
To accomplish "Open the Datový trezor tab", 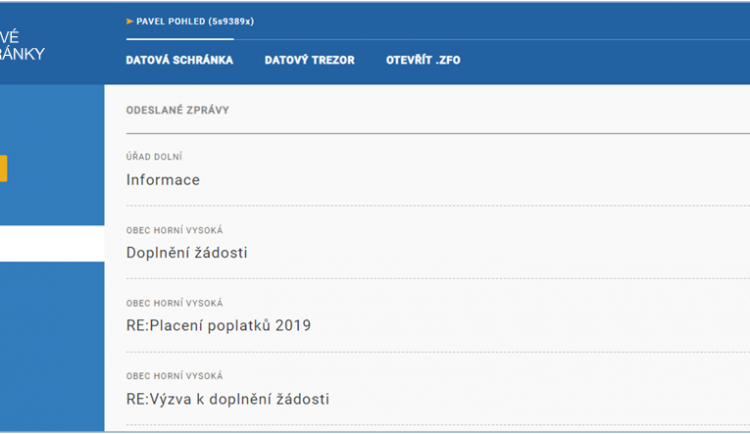I will pos(309,60).
